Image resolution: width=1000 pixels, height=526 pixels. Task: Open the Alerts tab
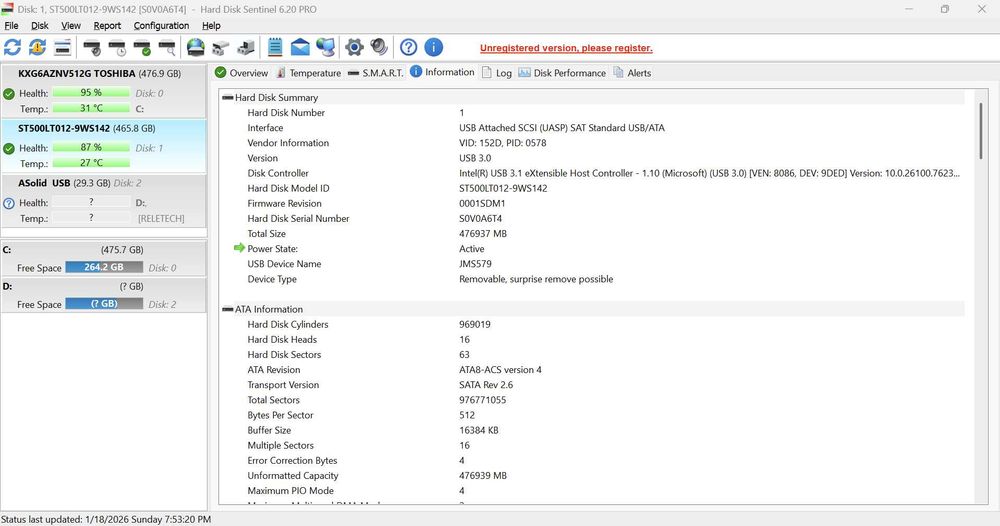point(632,73)
